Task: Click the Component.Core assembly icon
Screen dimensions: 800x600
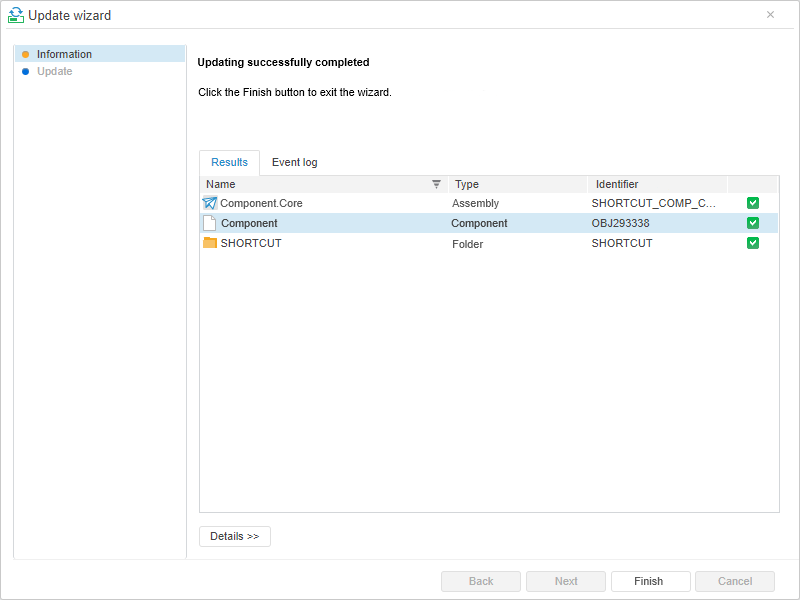Action: 210,203
